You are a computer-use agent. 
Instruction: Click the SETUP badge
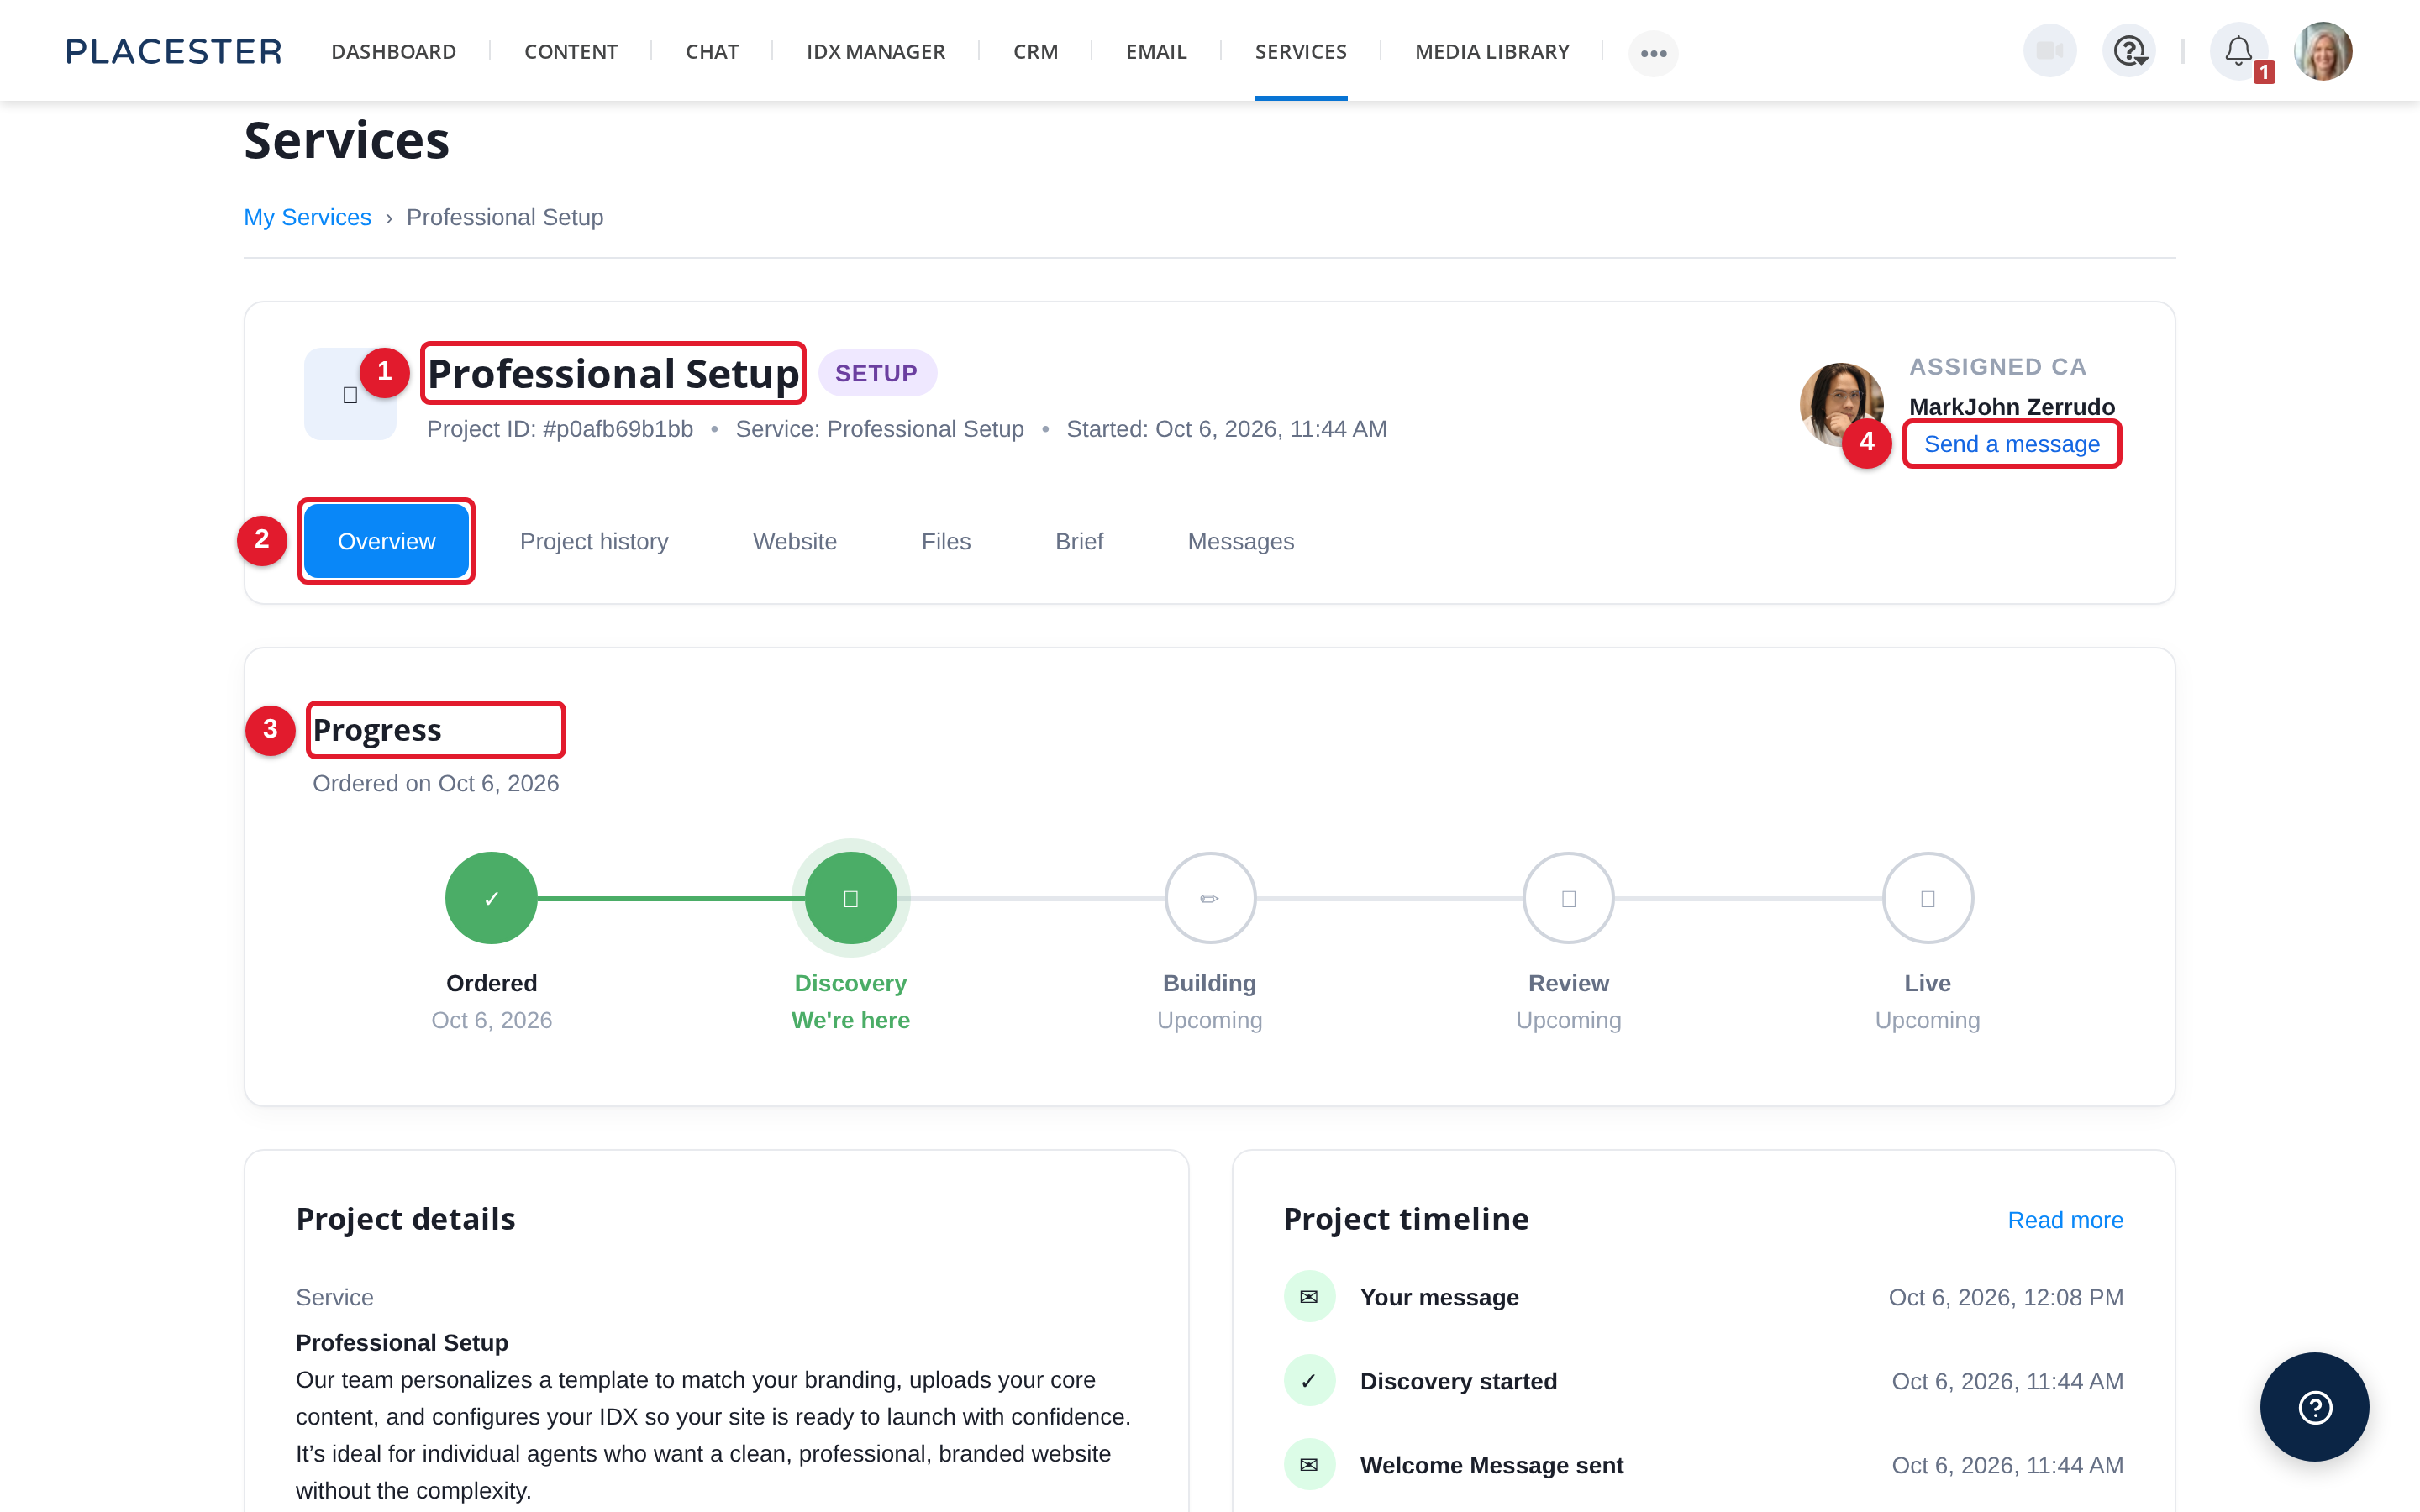pyautogui.click(x=876, y=373)
